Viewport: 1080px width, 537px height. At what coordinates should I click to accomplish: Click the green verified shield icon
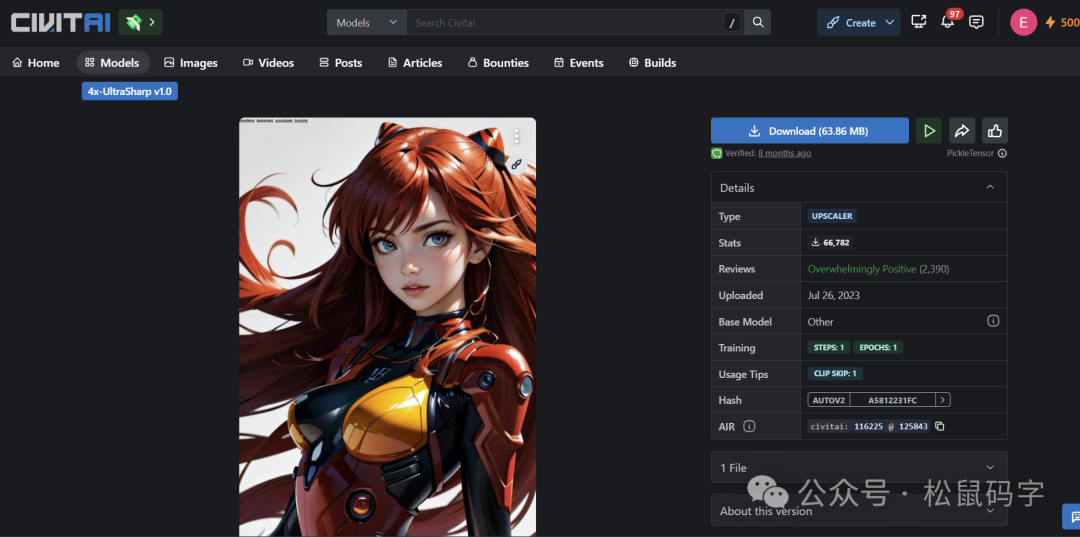tap(716, 154)
